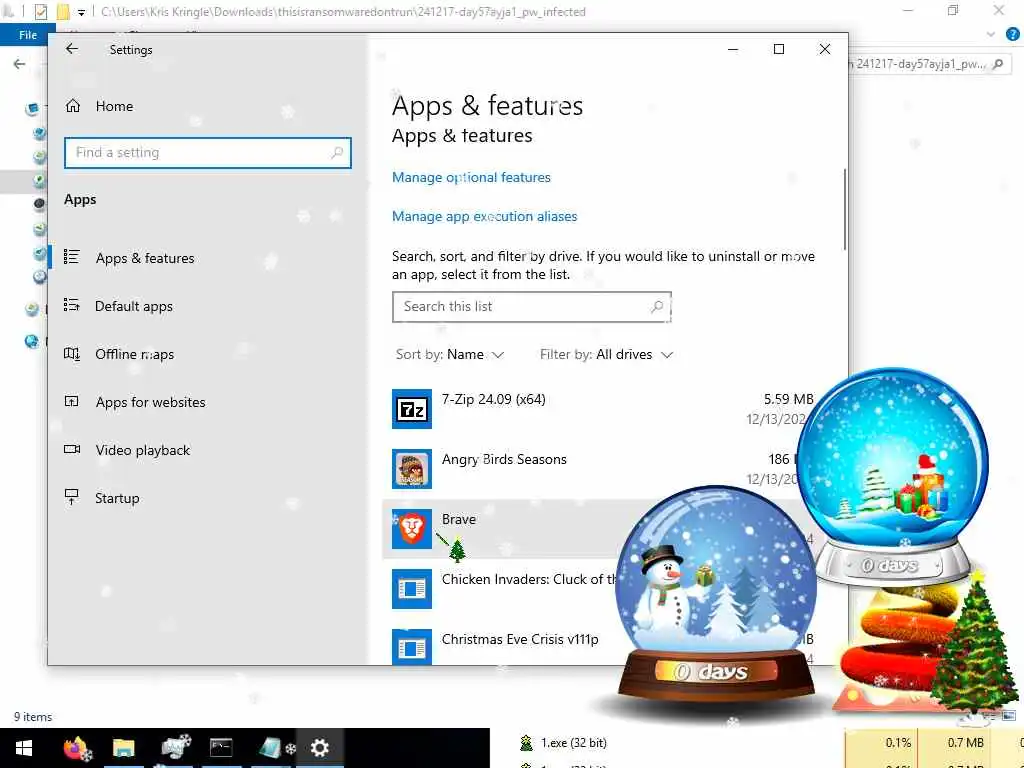Screen dimensions: 1024x768
Task: Focus the Search this list field
Action: tap(532, 306)
